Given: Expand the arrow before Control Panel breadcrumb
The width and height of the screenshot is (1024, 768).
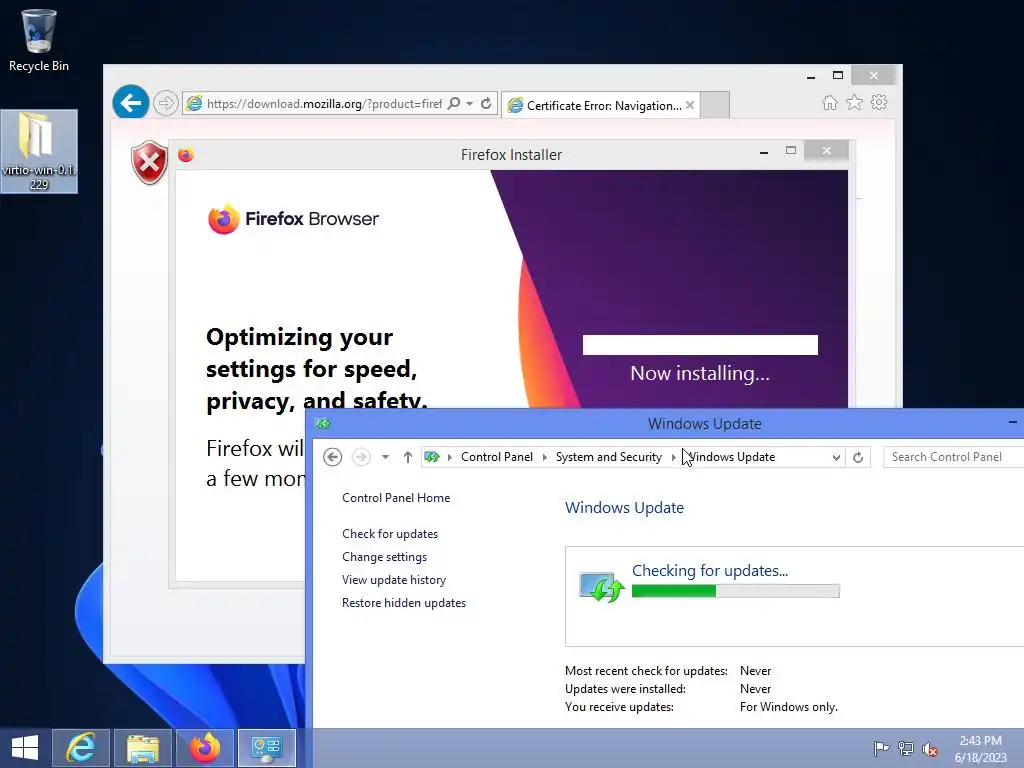Looking at the screenshot, I should (x=449, y=457).
